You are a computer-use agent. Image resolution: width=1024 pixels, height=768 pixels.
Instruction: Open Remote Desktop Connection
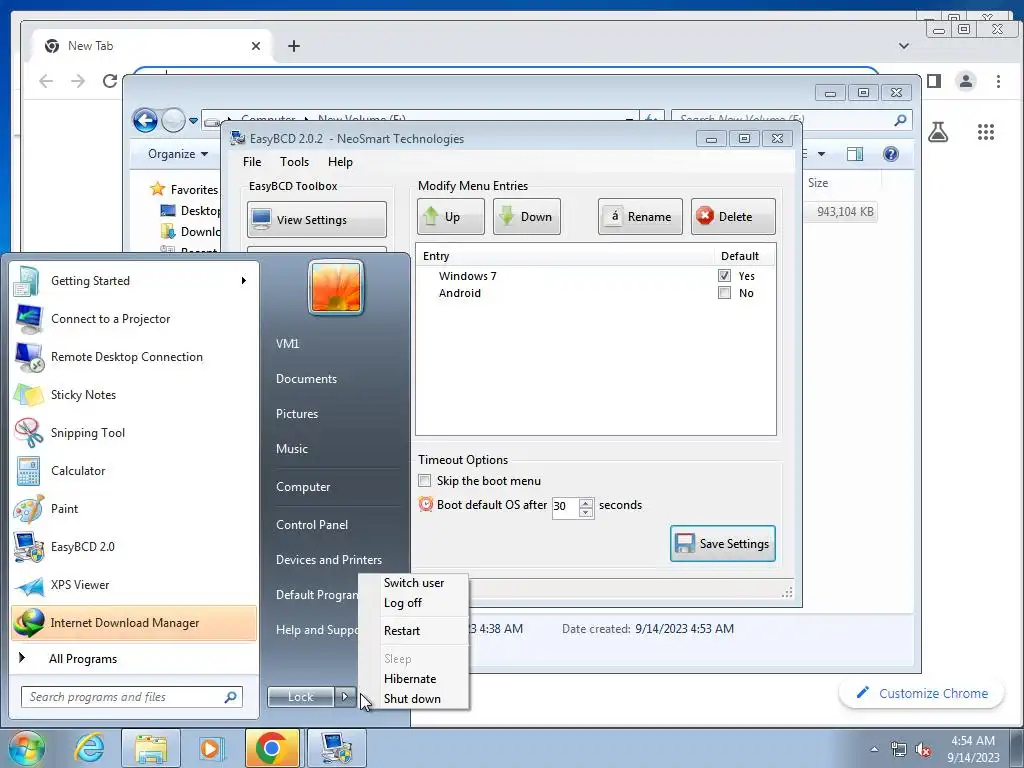coord(134,357)
